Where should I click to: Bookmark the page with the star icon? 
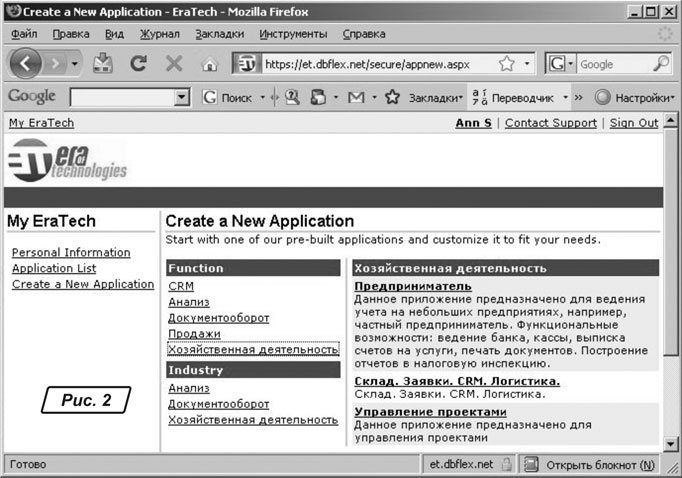pos(507,64)
